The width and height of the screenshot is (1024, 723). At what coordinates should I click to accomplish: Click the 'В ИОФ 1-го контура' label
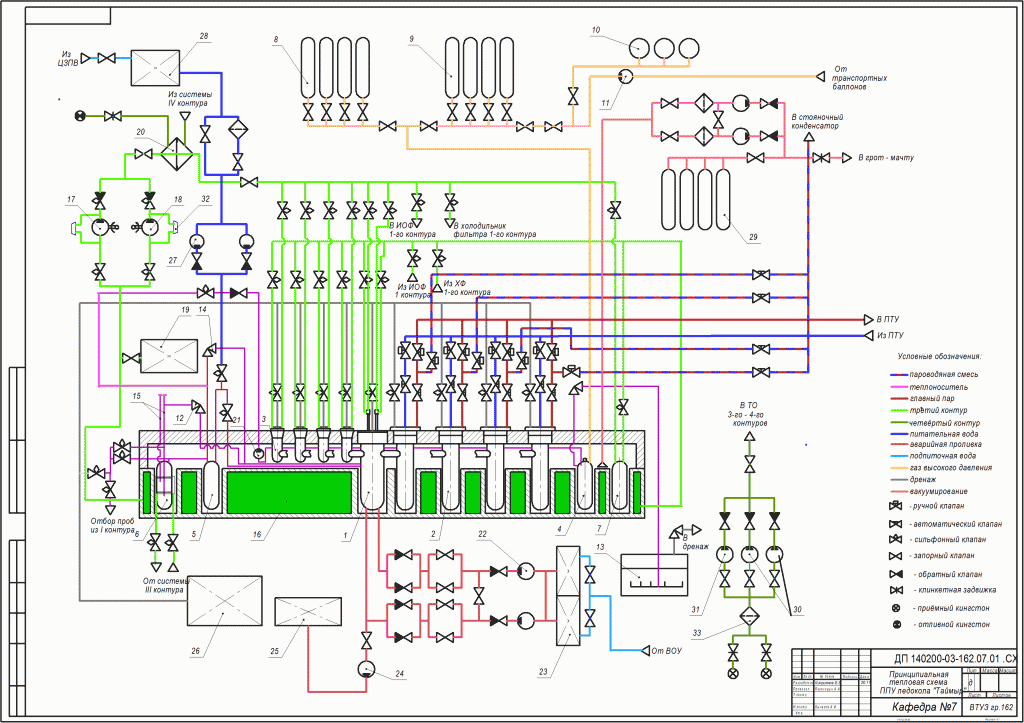(412, 230)
